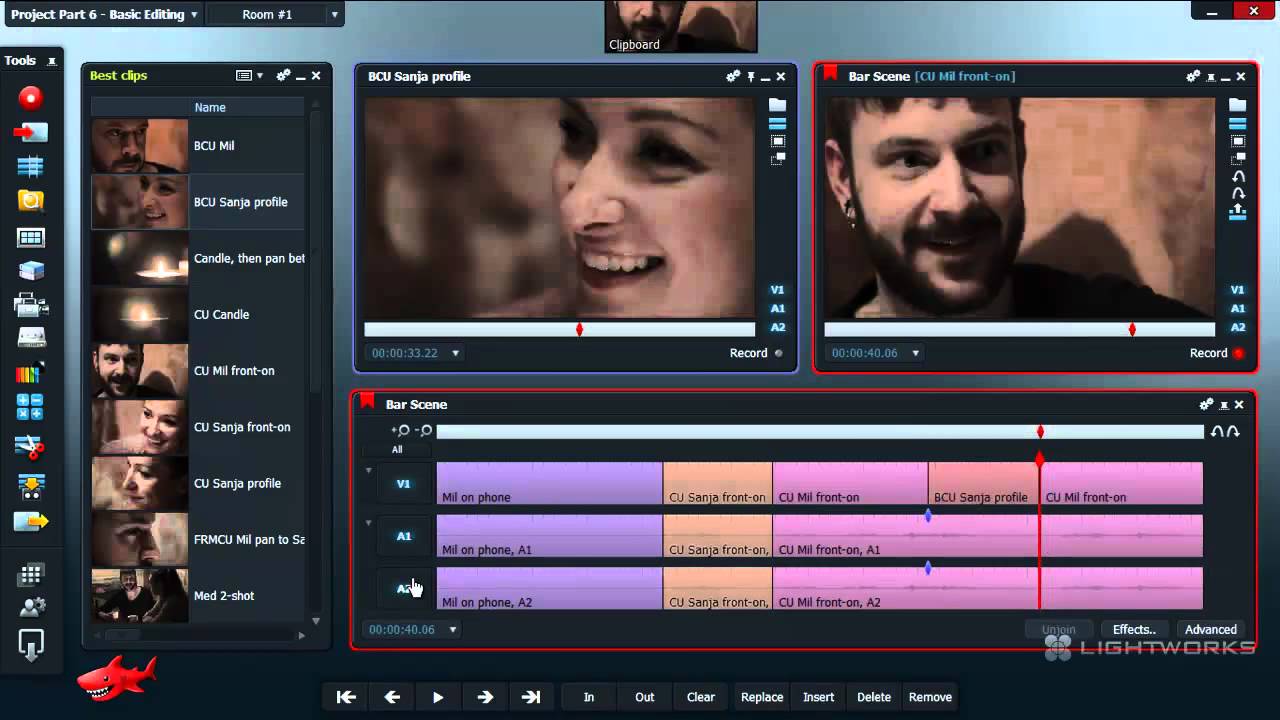The height and width of the screenshot is (720, 1280).
Task: Click folder icon in BCU Sanja profile viewer
Action: click(x=777, y=105)
